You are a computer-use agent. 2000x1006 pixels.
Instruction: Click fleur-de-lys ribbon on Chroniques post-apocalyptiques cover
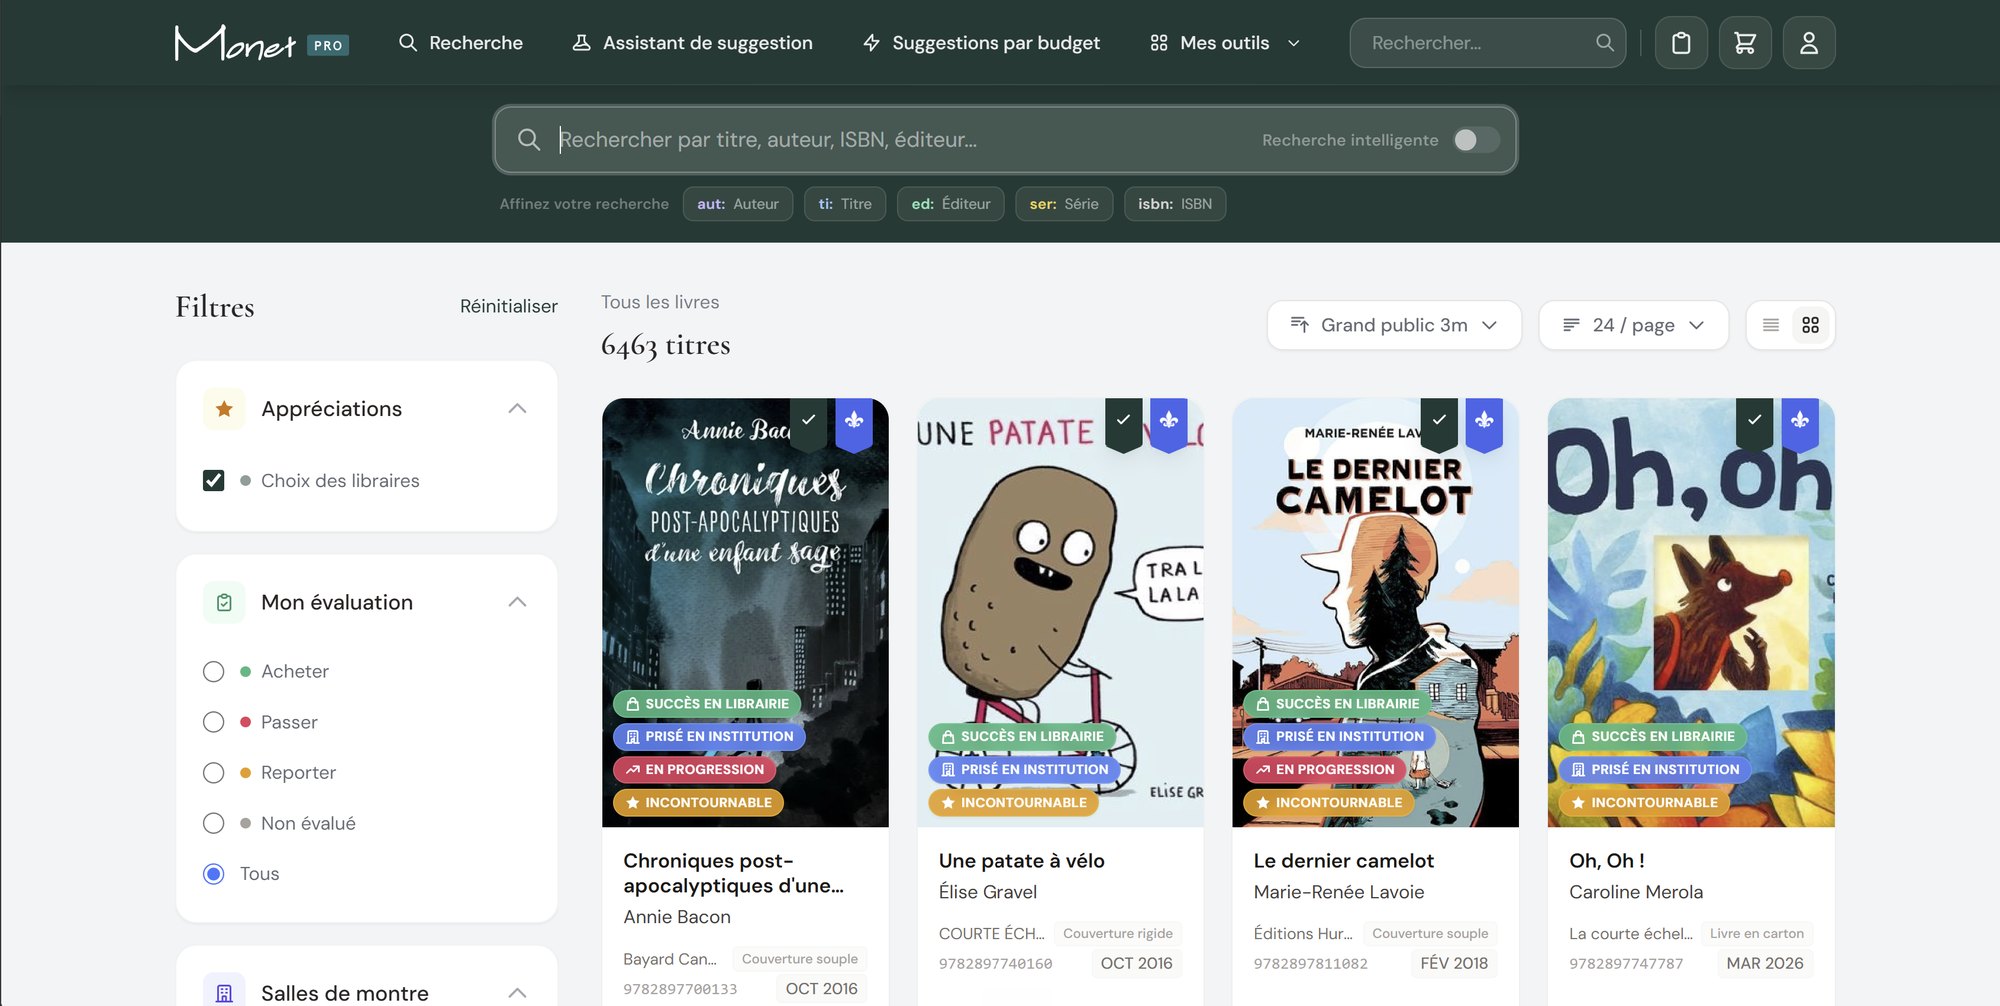click(854, 424)
